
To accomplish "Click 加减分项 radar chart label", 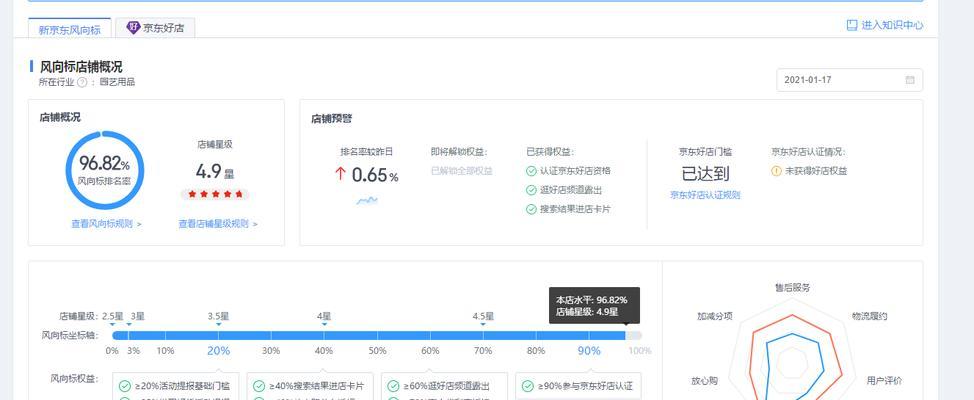I will pyautogui.click(x=715, y=316).
